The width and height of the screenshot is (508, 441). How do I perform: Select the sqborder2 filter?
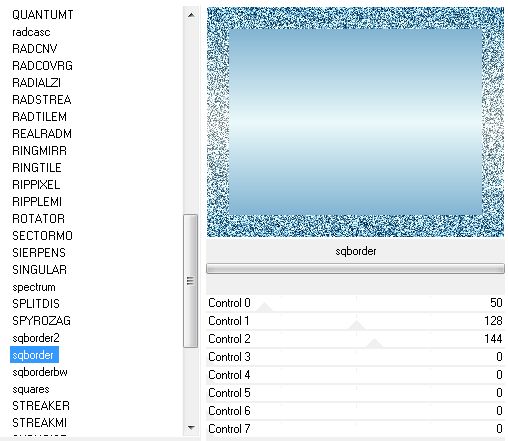[x=36, y=338]
